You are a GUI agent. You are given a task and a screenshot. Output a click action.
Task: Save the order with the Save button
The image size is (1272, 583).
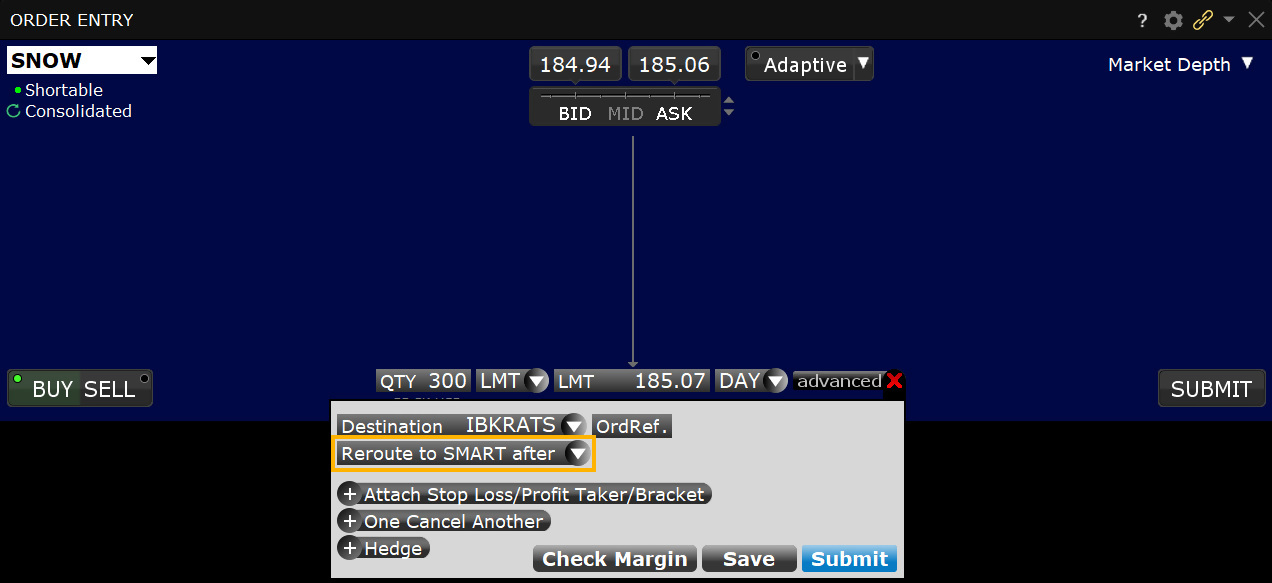click(749, 558)
